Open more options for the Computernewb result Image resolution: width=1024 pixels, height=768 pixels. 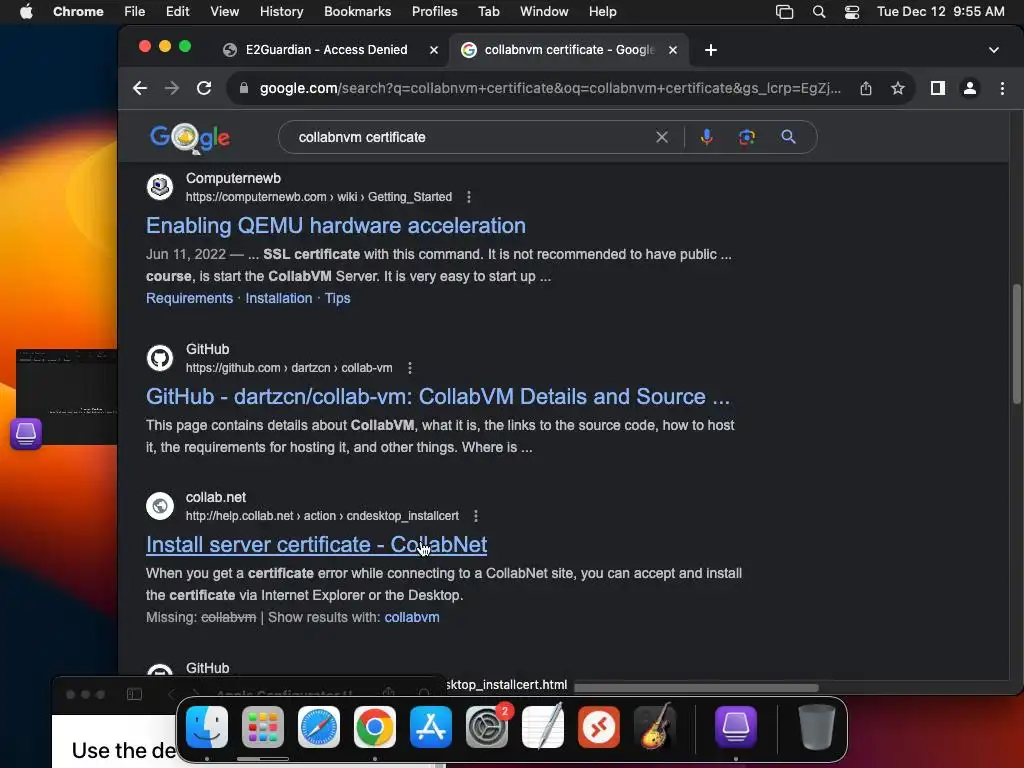click(x=469, y=197)
